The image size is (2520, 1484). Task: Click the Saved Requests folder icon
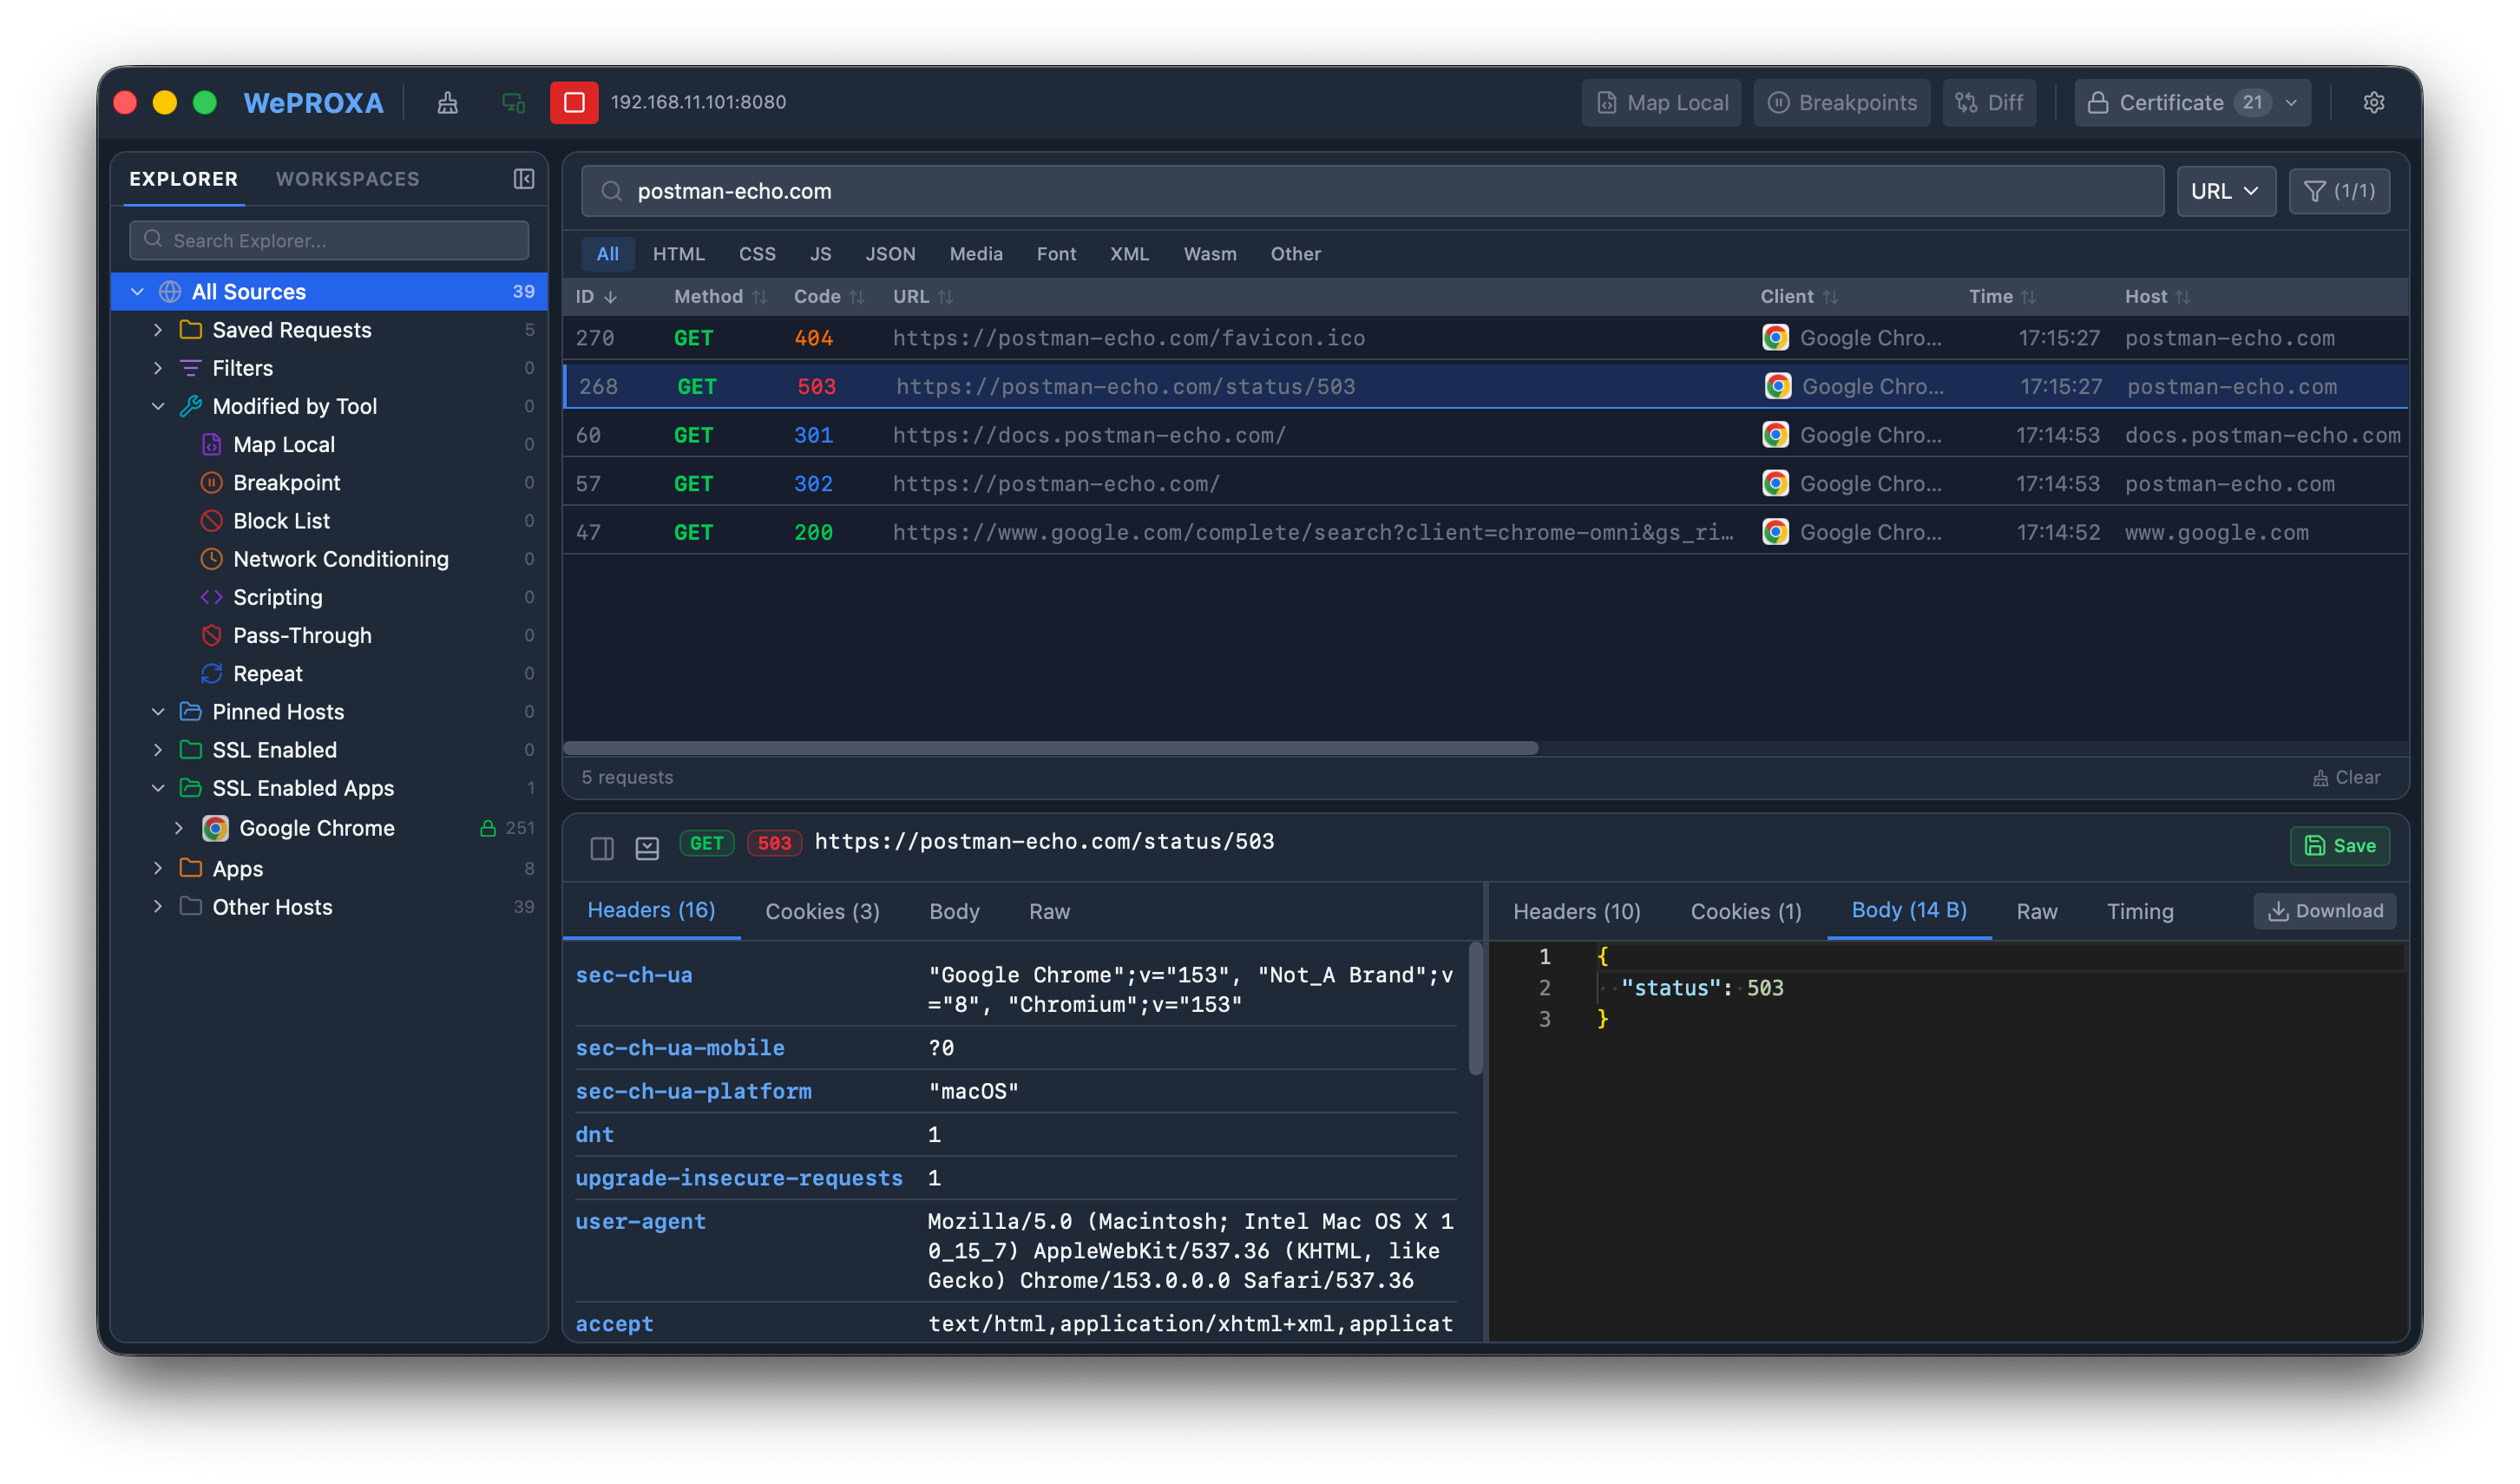coord(190,329)
